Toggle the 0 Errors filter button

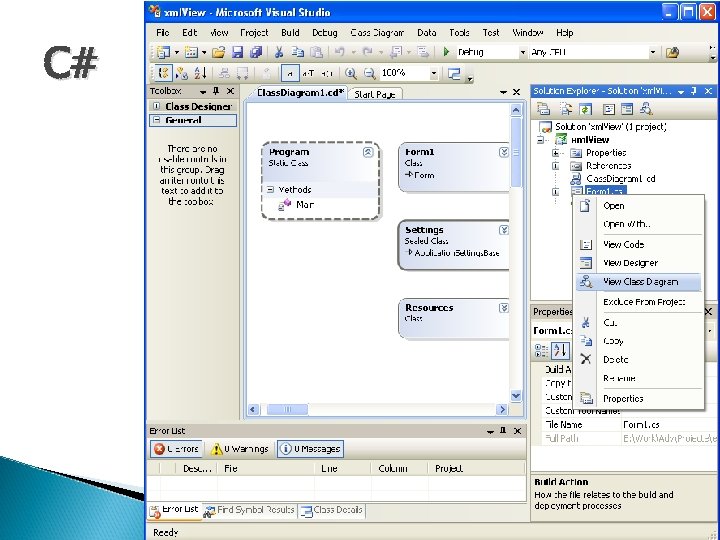176,449
